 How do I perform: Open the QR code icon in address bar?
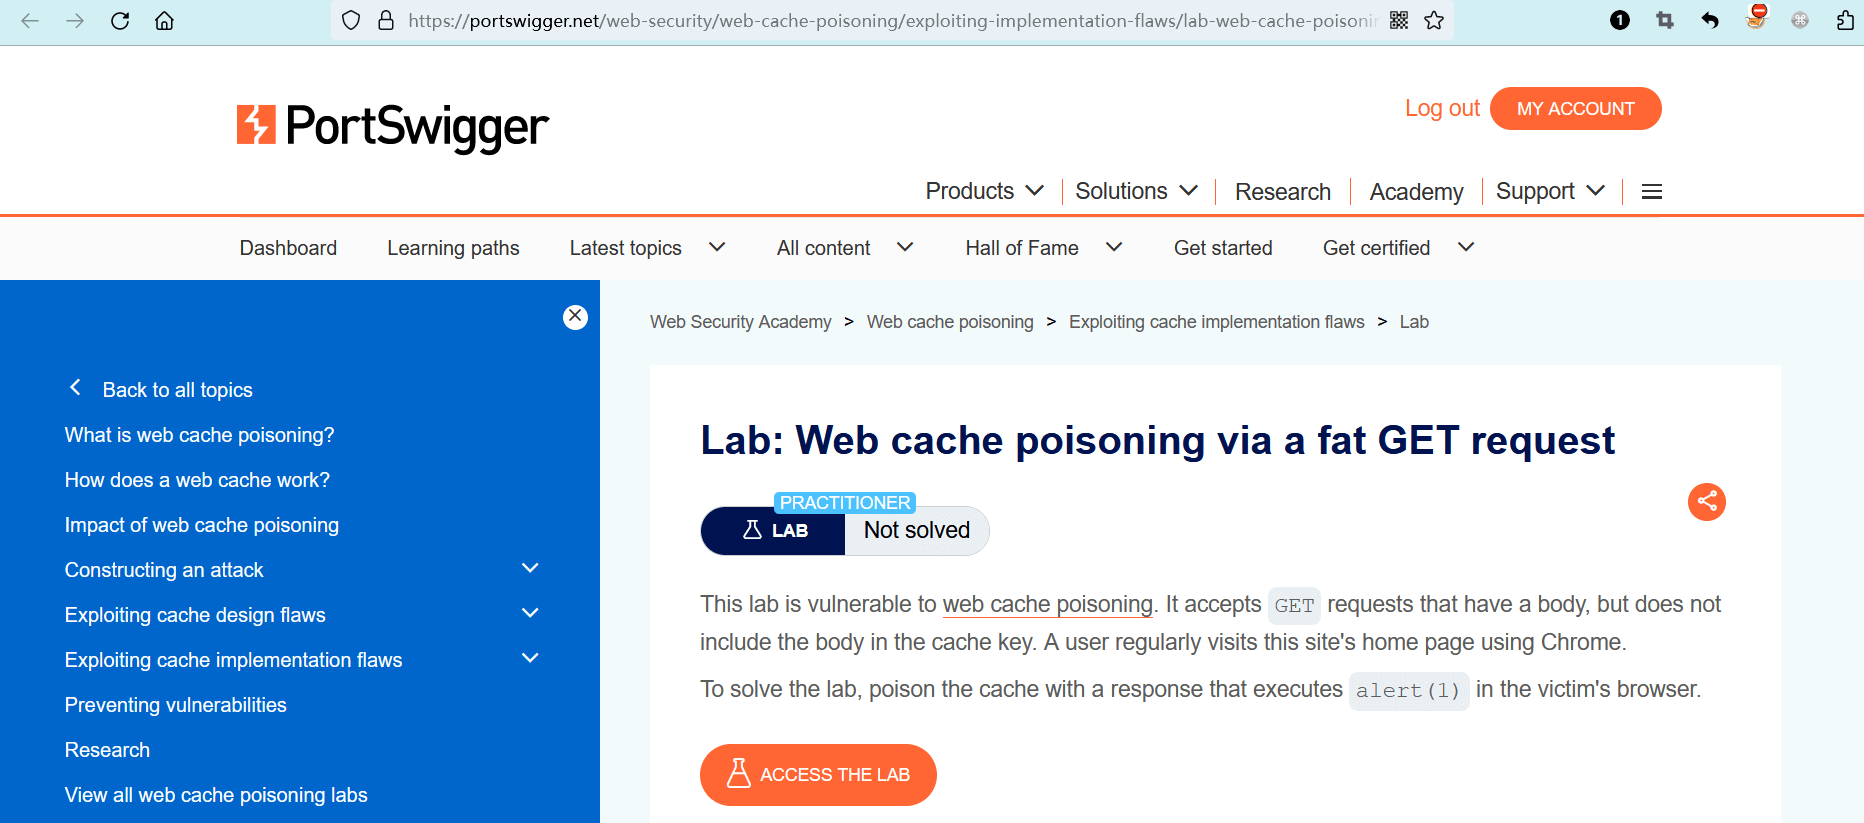pos(1399,21)
